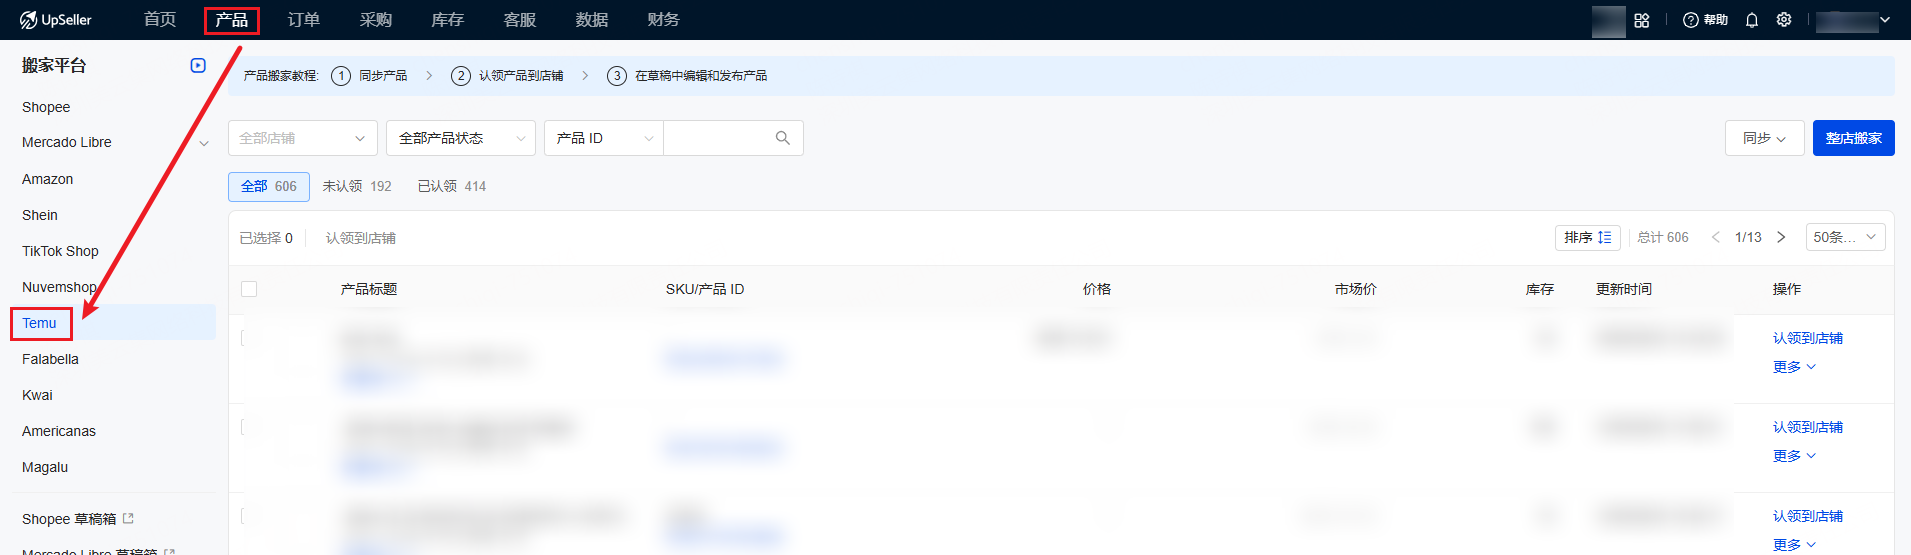Switch to the 已认领 414 tab
The height and width of the screenshot is (555, 1911).
tap(452, 186)
